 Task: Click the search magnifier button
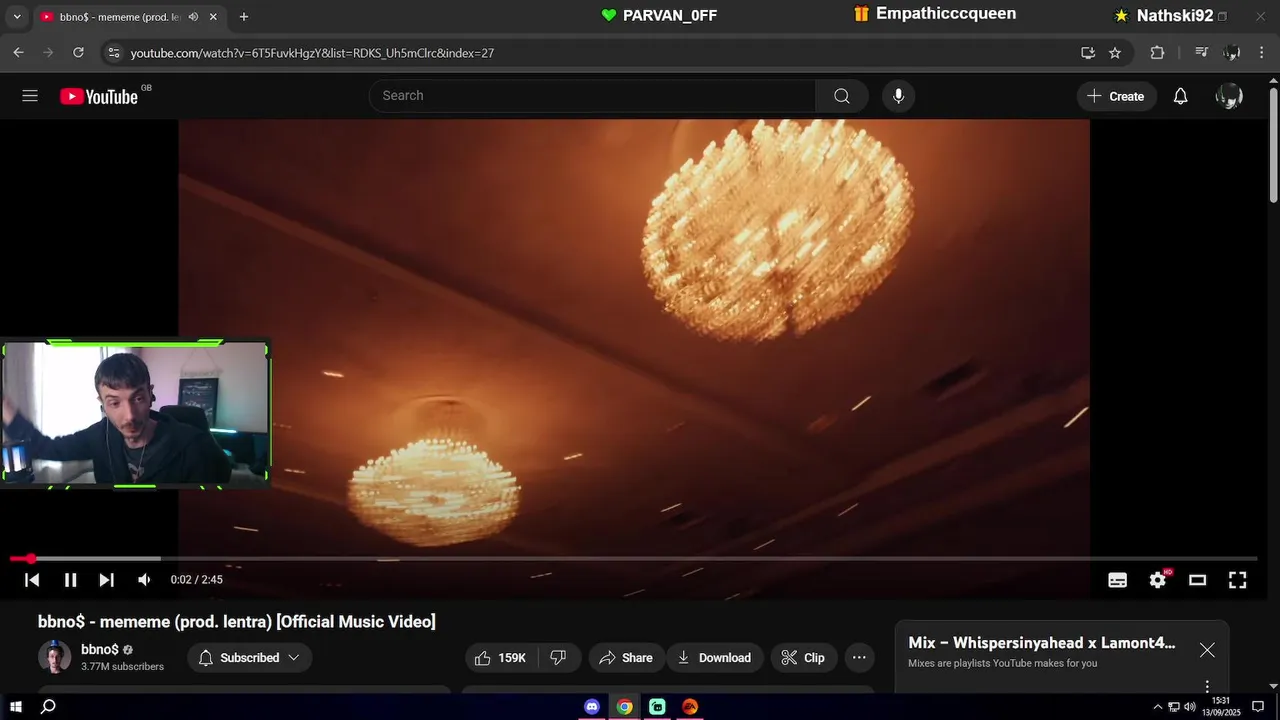842,96
